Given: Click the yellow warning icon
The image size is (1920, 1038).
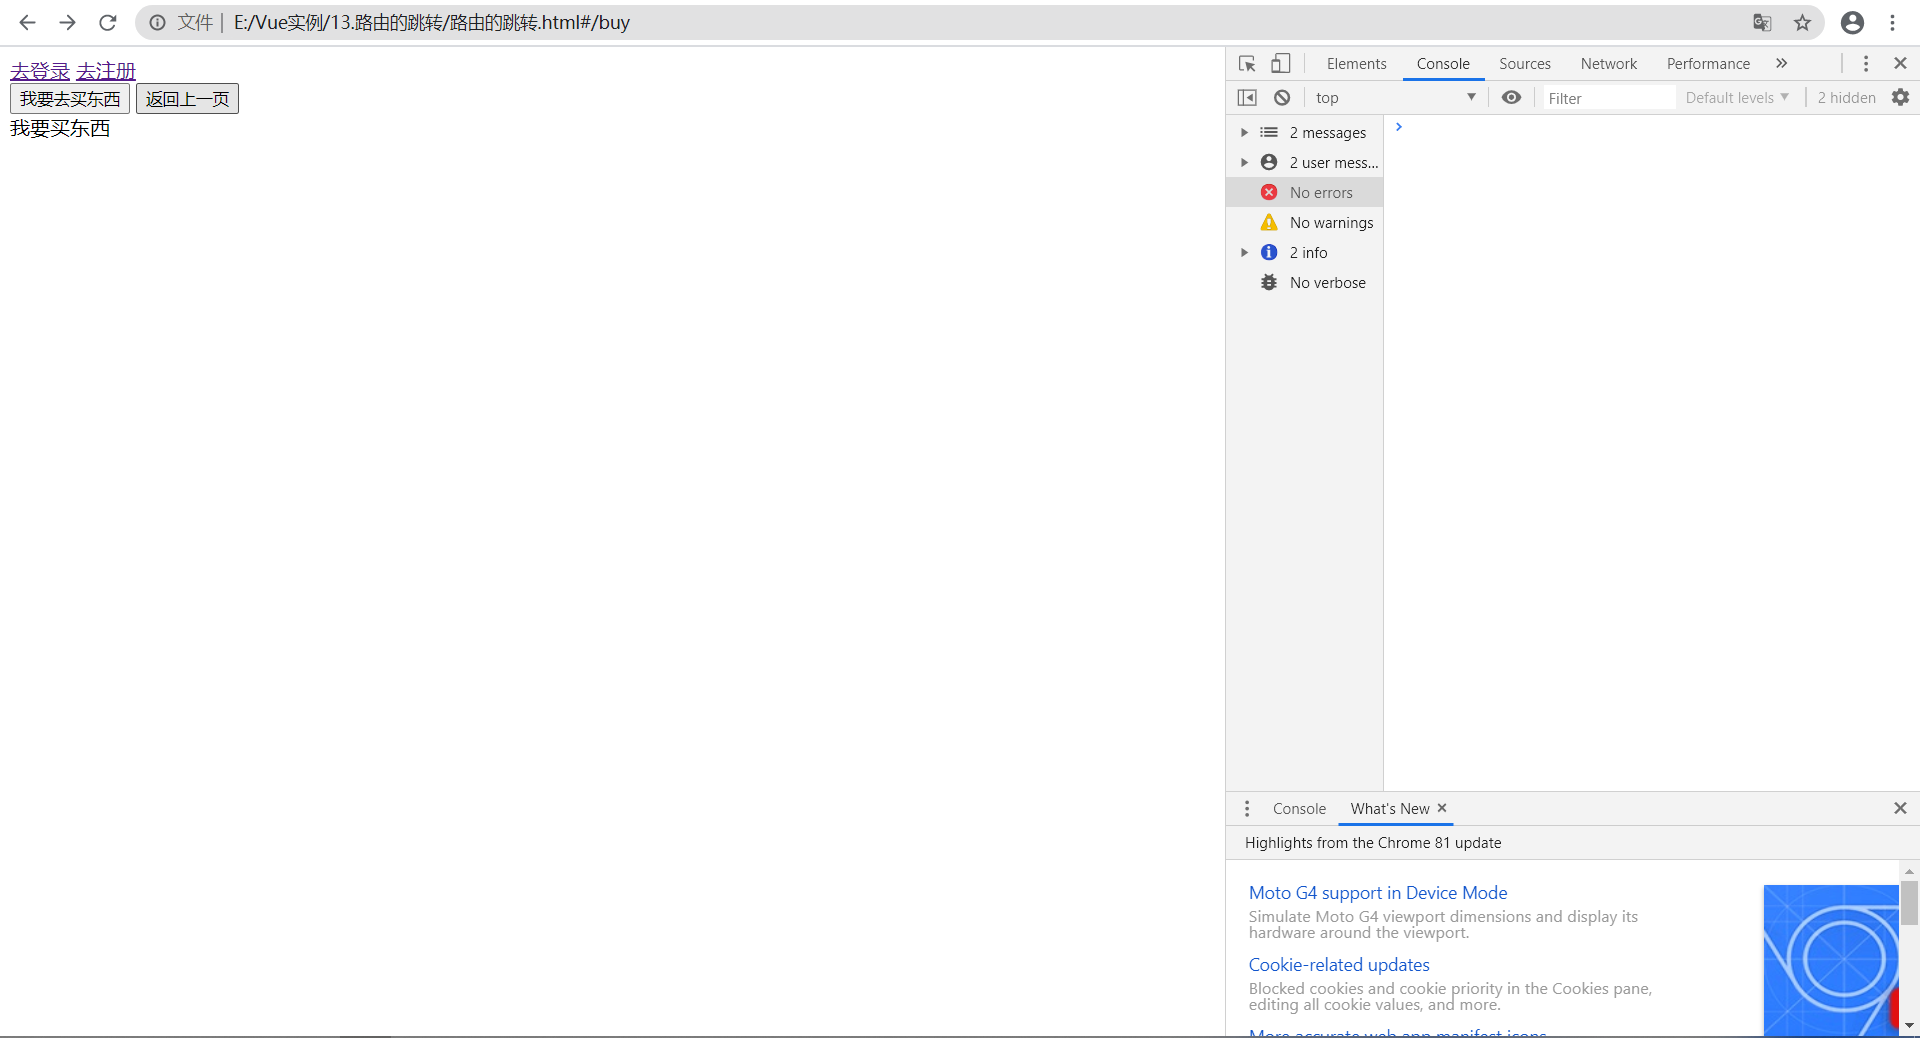Looking at the screenshot, I should point(1269,222).
